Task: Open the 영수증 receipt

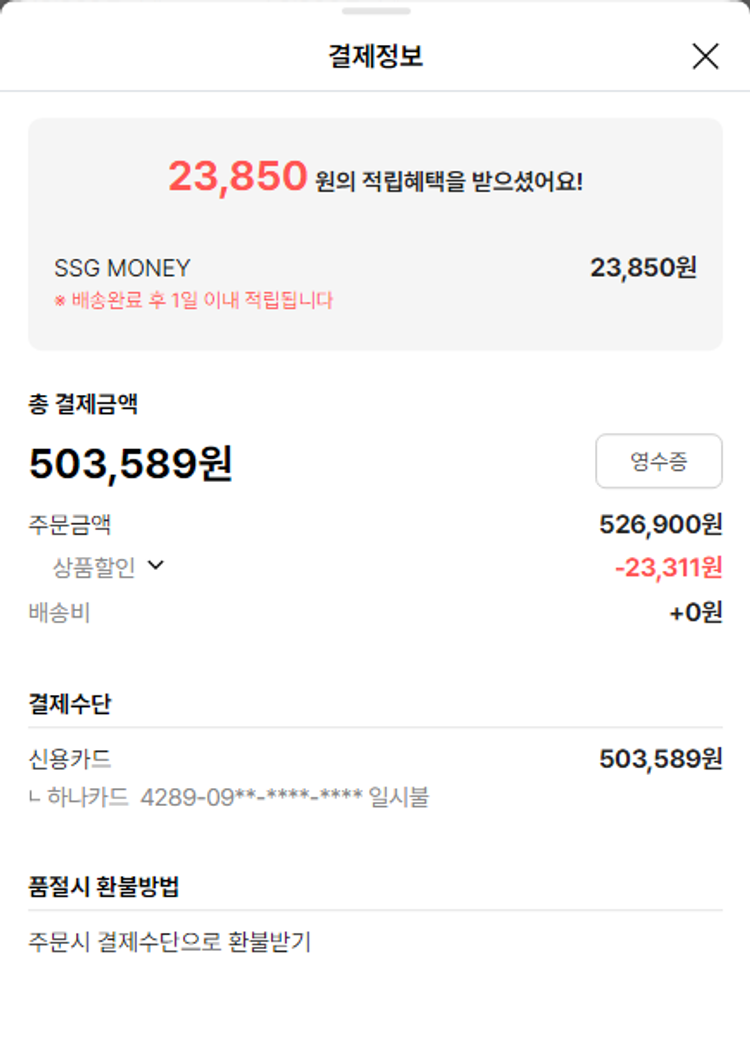Action: 658,461
